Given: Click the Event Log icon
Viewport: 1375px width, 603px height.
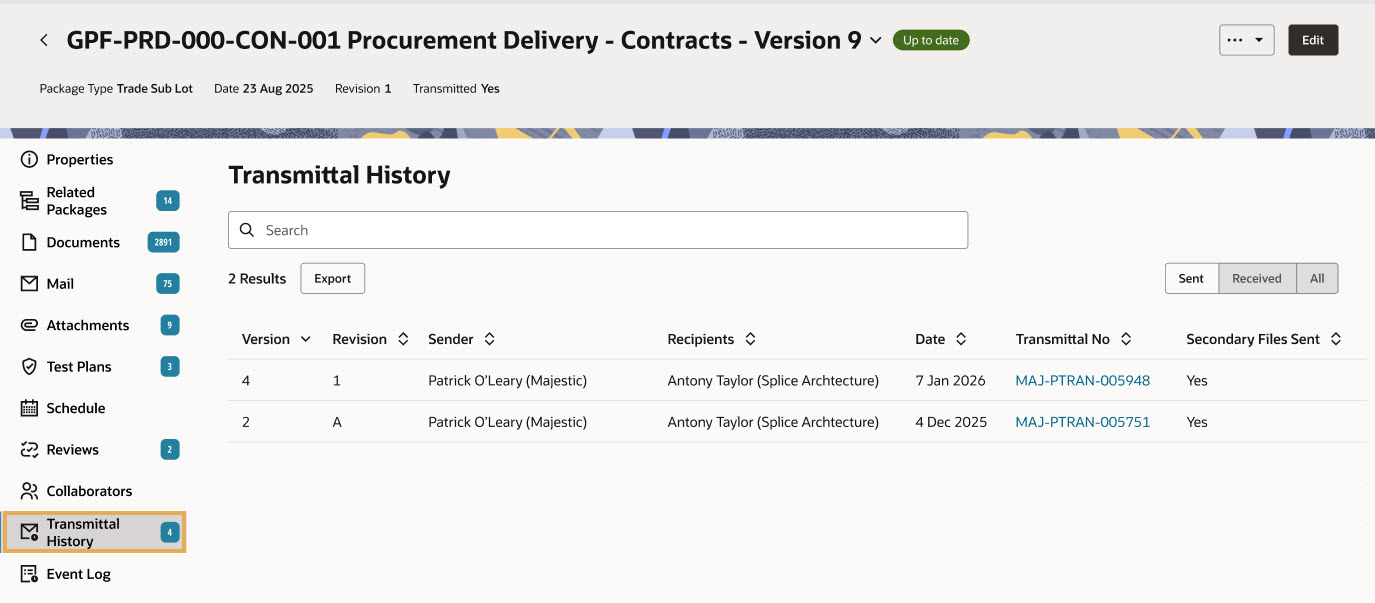Looking at the screenshot, I should (x=29, y=574).
